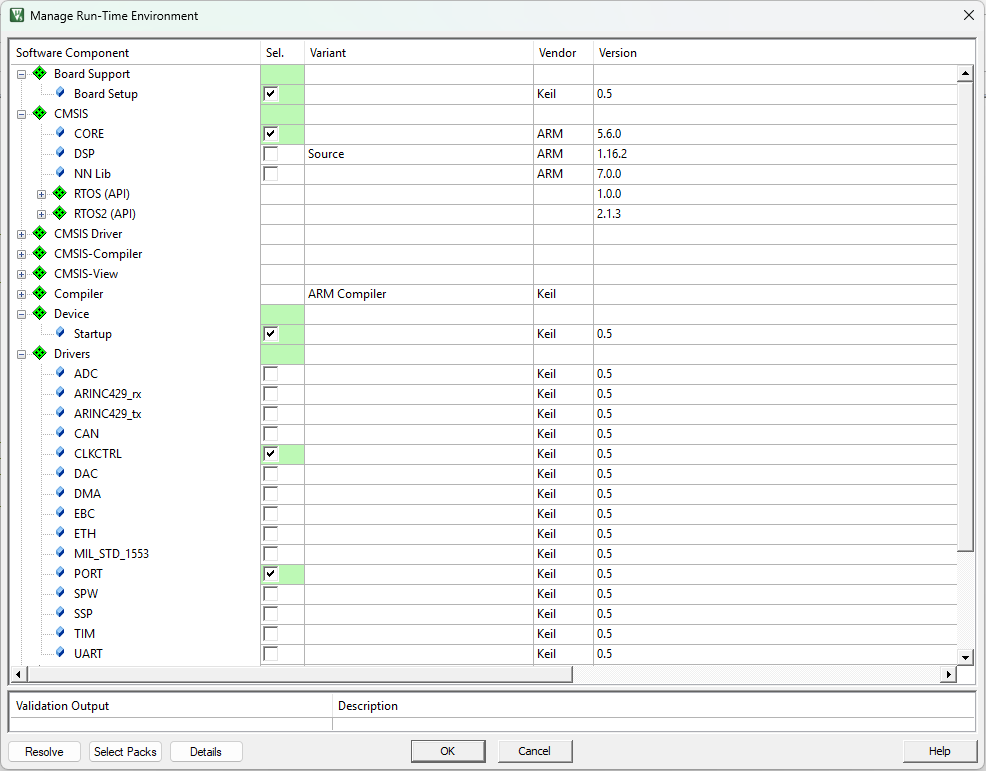
Task: Open the Select Packs dialog
Action: [125, 751]
